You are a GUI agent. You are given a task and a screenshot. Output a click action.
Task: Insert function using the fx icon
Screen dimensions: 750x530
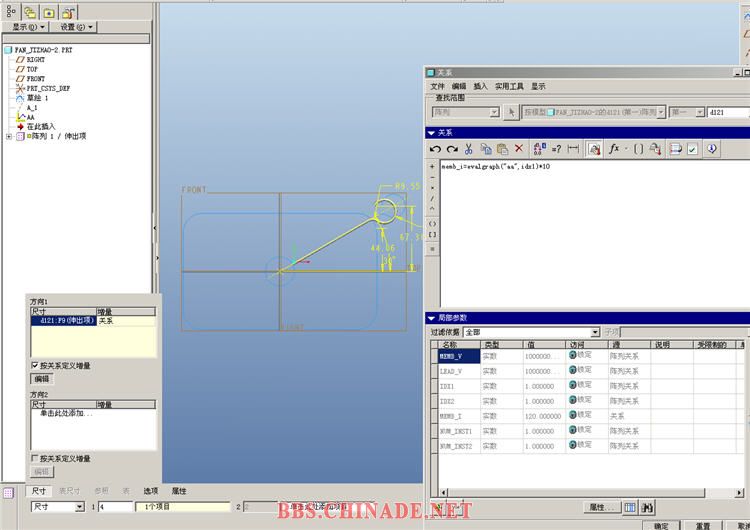pos(614,149)
